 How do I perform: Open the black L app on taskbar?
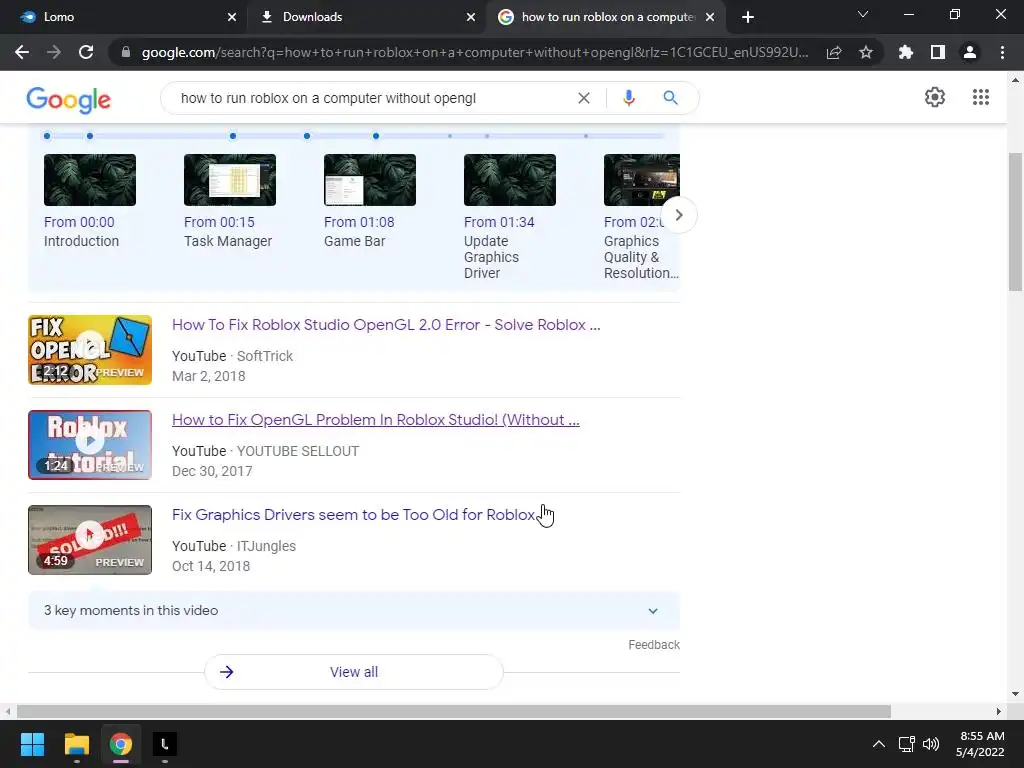(x=165, y=744)
